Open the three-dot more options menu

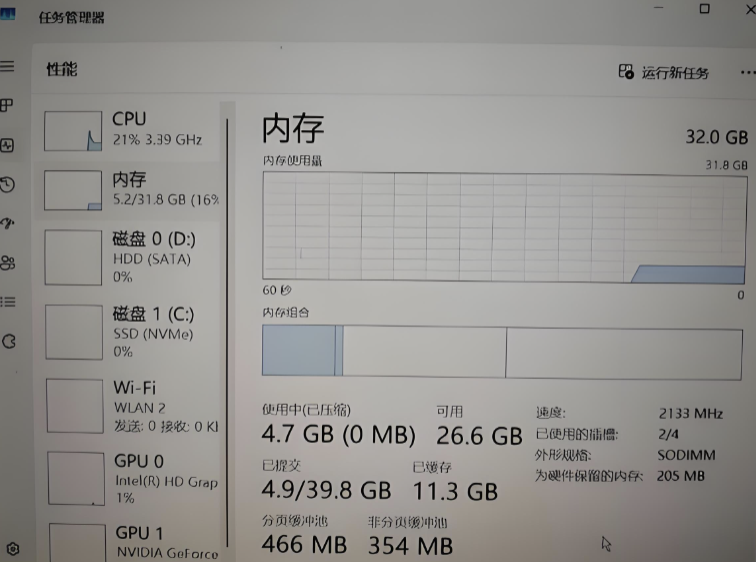746,73
